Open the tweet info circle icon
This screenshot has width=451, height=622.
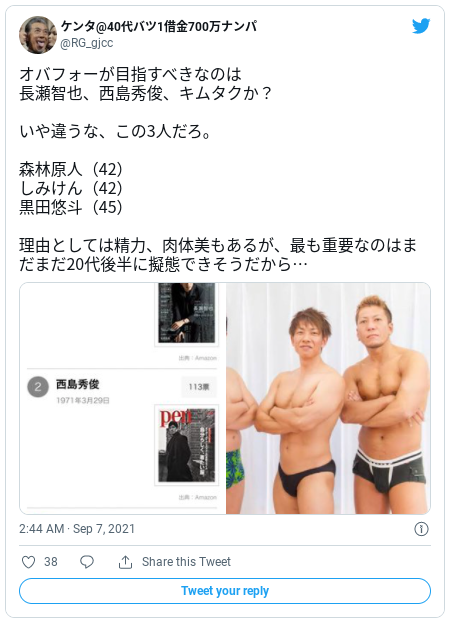[421, 529]
